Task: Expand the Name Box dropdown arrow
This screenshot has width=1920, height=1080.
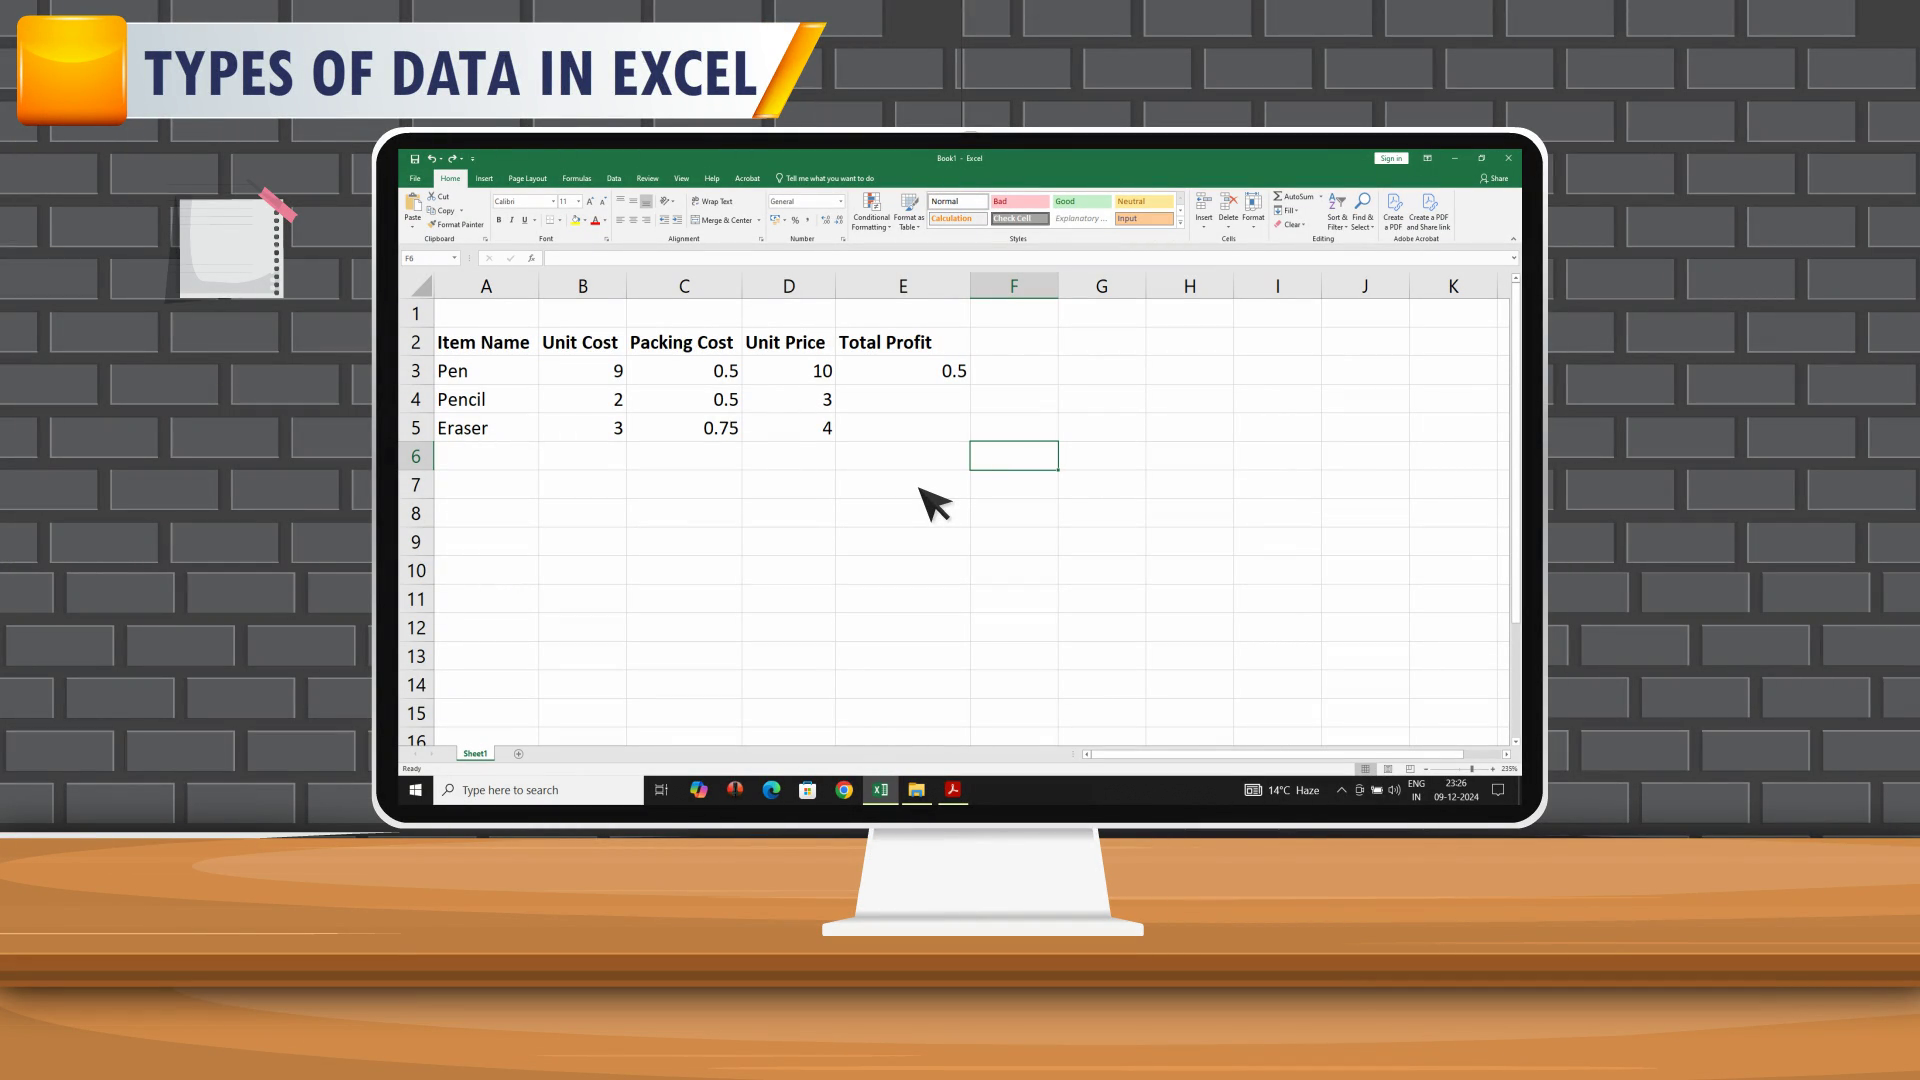Action: tap(454, 258)
